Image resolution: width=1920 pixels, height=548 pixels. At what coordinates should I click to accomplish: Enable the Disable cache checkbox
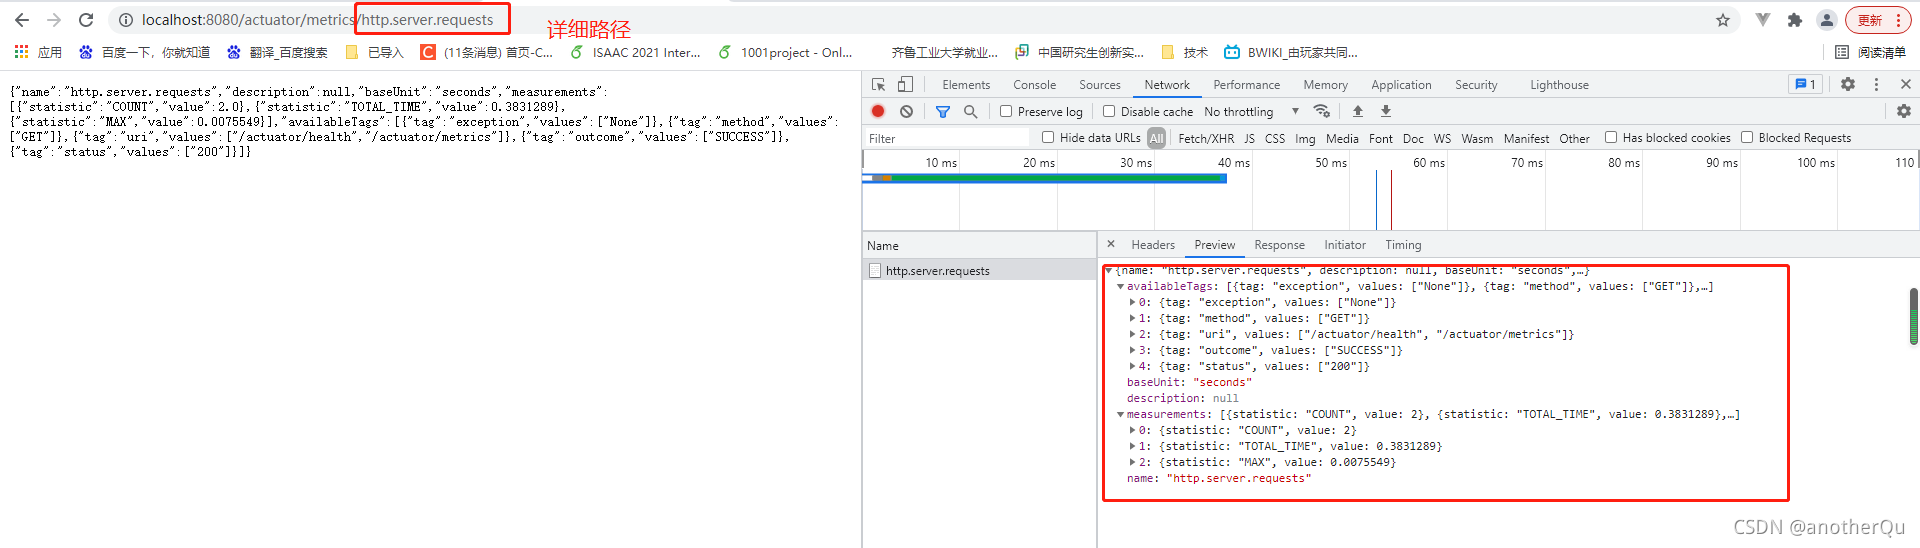(1109, 112)
